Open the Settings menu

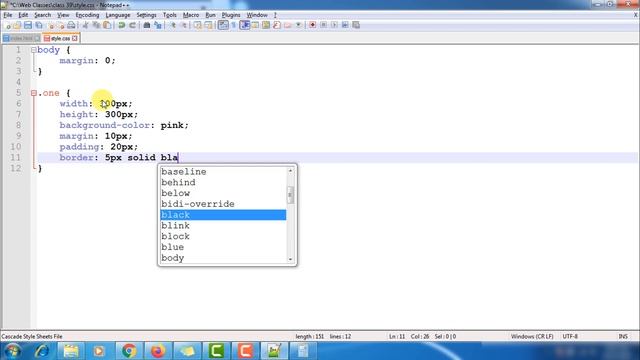(146, 15)
